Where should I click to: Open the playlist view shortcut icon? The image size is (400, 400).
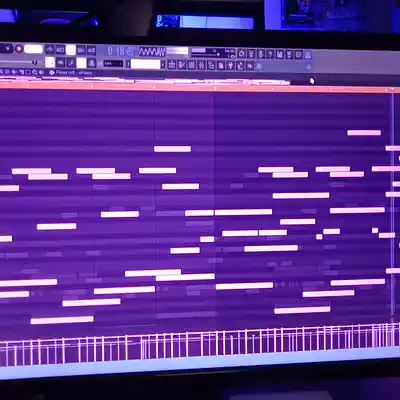(172, 65)
